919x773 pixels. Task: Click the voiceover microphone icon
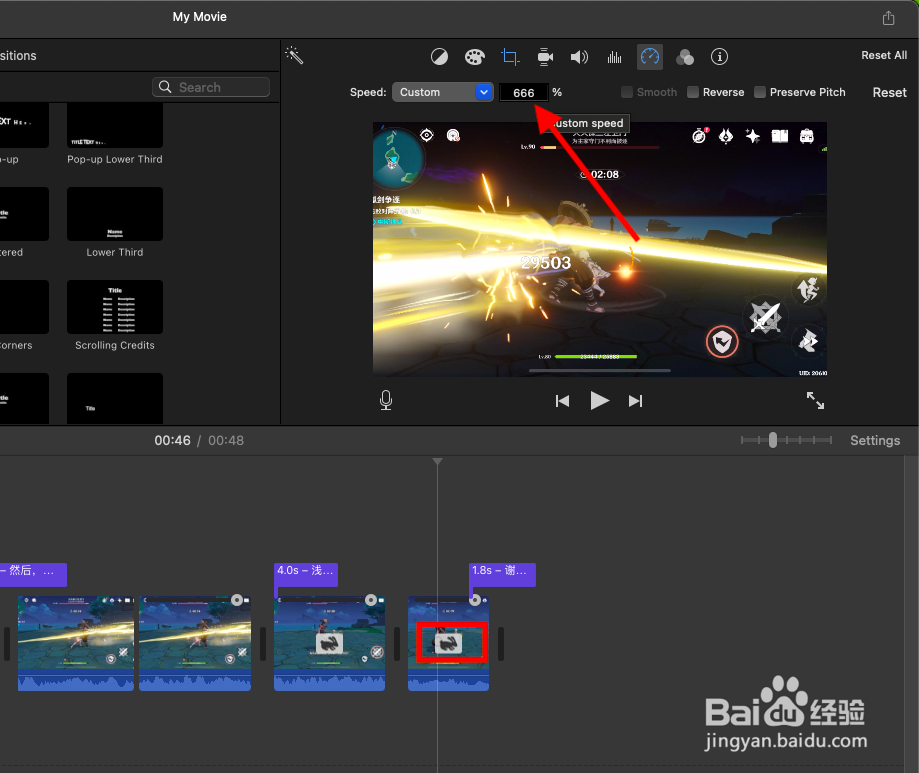[x=386, y=400]
